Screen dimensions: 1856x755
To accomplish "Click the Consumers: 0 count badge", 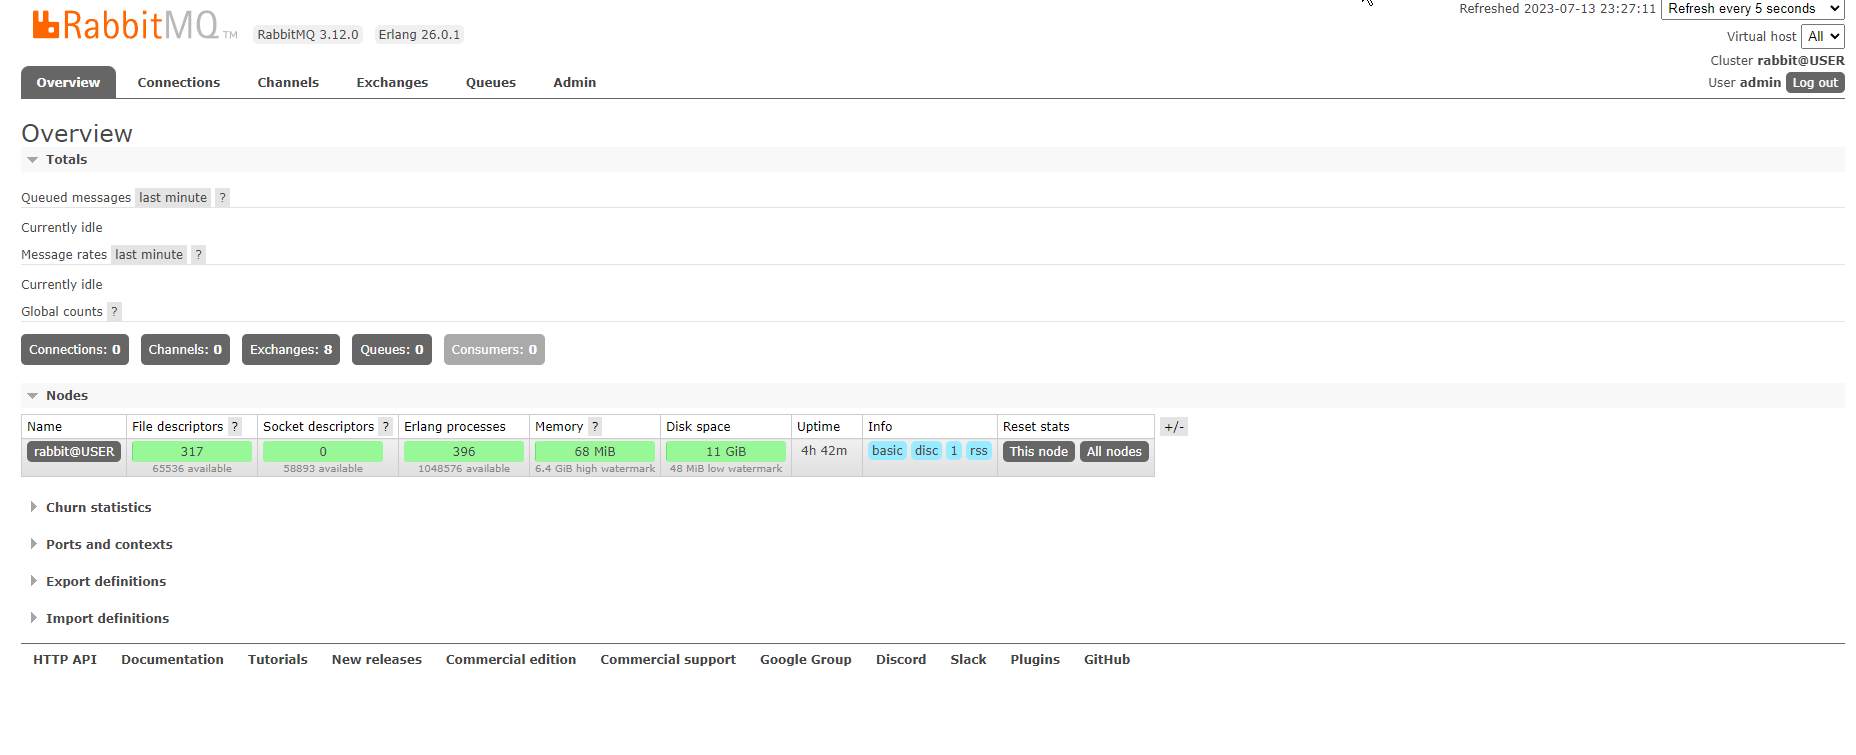I will (x=494, y=350).
